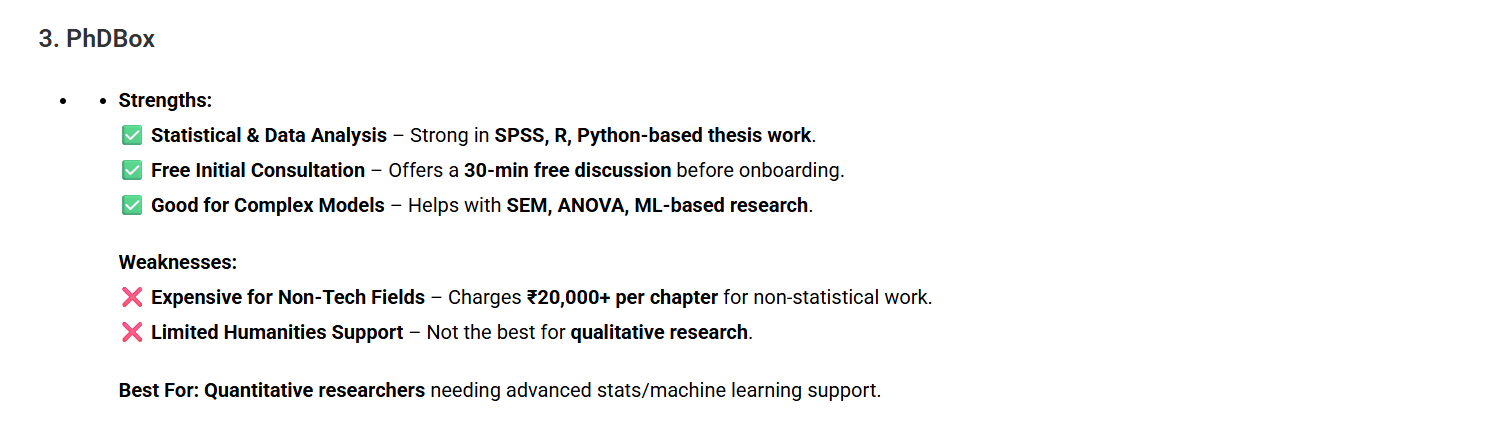Click the bold qualitative research text
The image size is (1494, 438).
pyautogui.click(x=659, y=332)
